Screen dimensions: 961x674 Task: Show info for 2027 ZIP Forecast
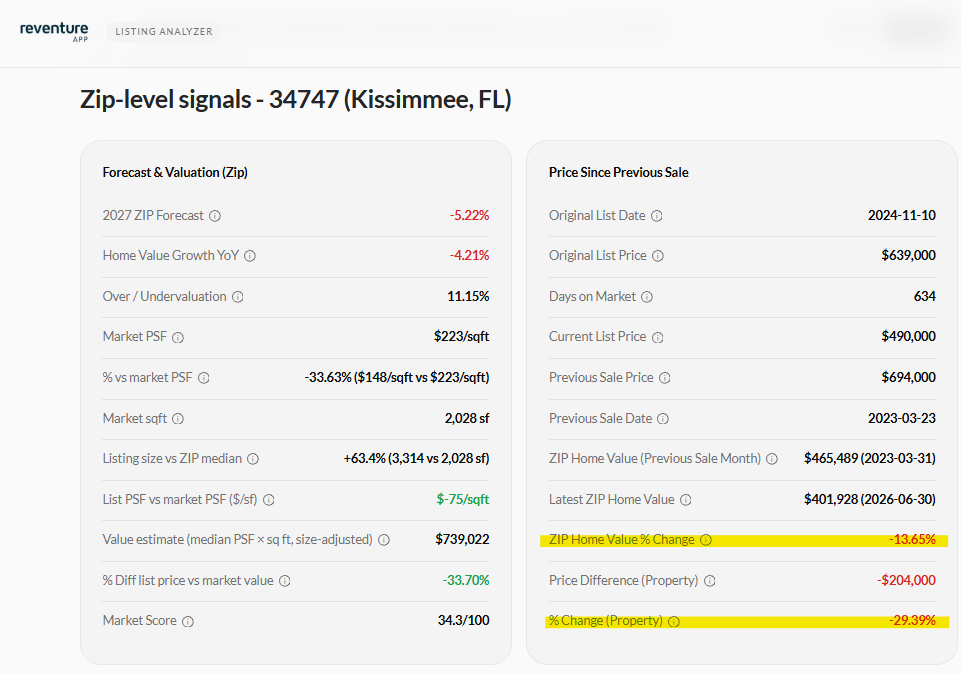point(215,216)
